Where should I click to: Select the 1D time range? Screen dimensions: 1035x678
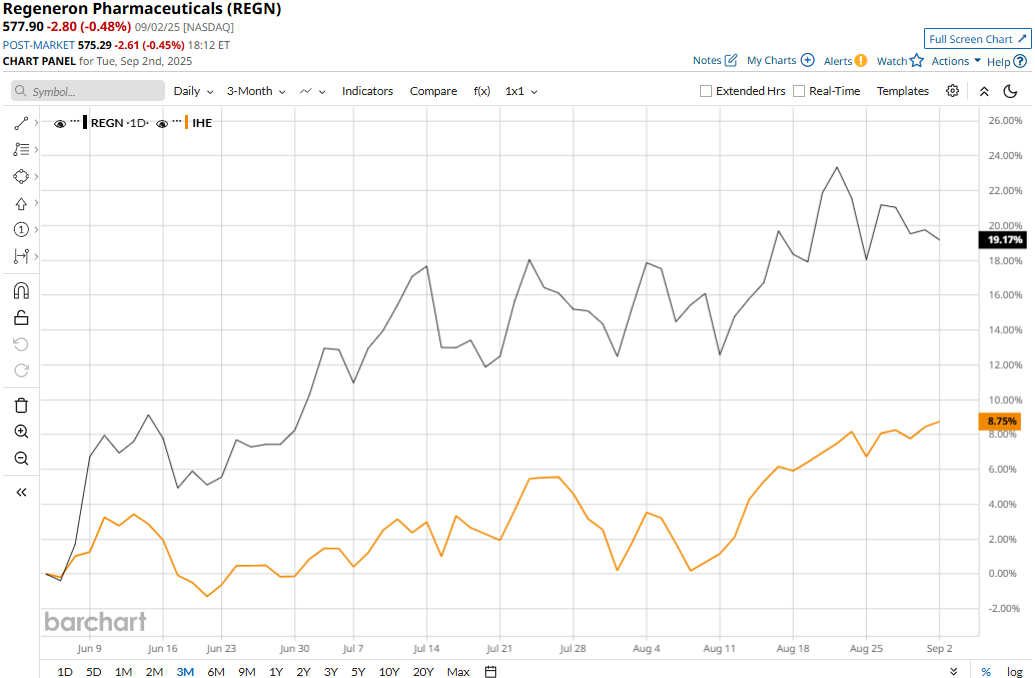(x=65, y=671)
